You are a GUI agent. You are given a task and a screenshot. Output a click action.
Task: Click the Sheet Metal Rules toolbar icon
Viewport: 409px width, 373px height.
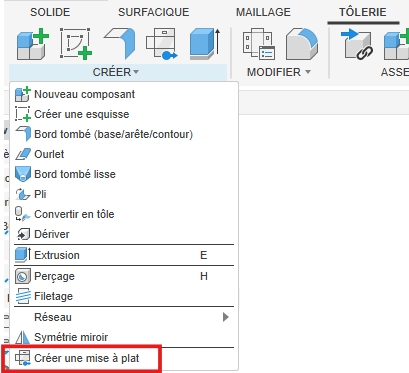(259, 44)
